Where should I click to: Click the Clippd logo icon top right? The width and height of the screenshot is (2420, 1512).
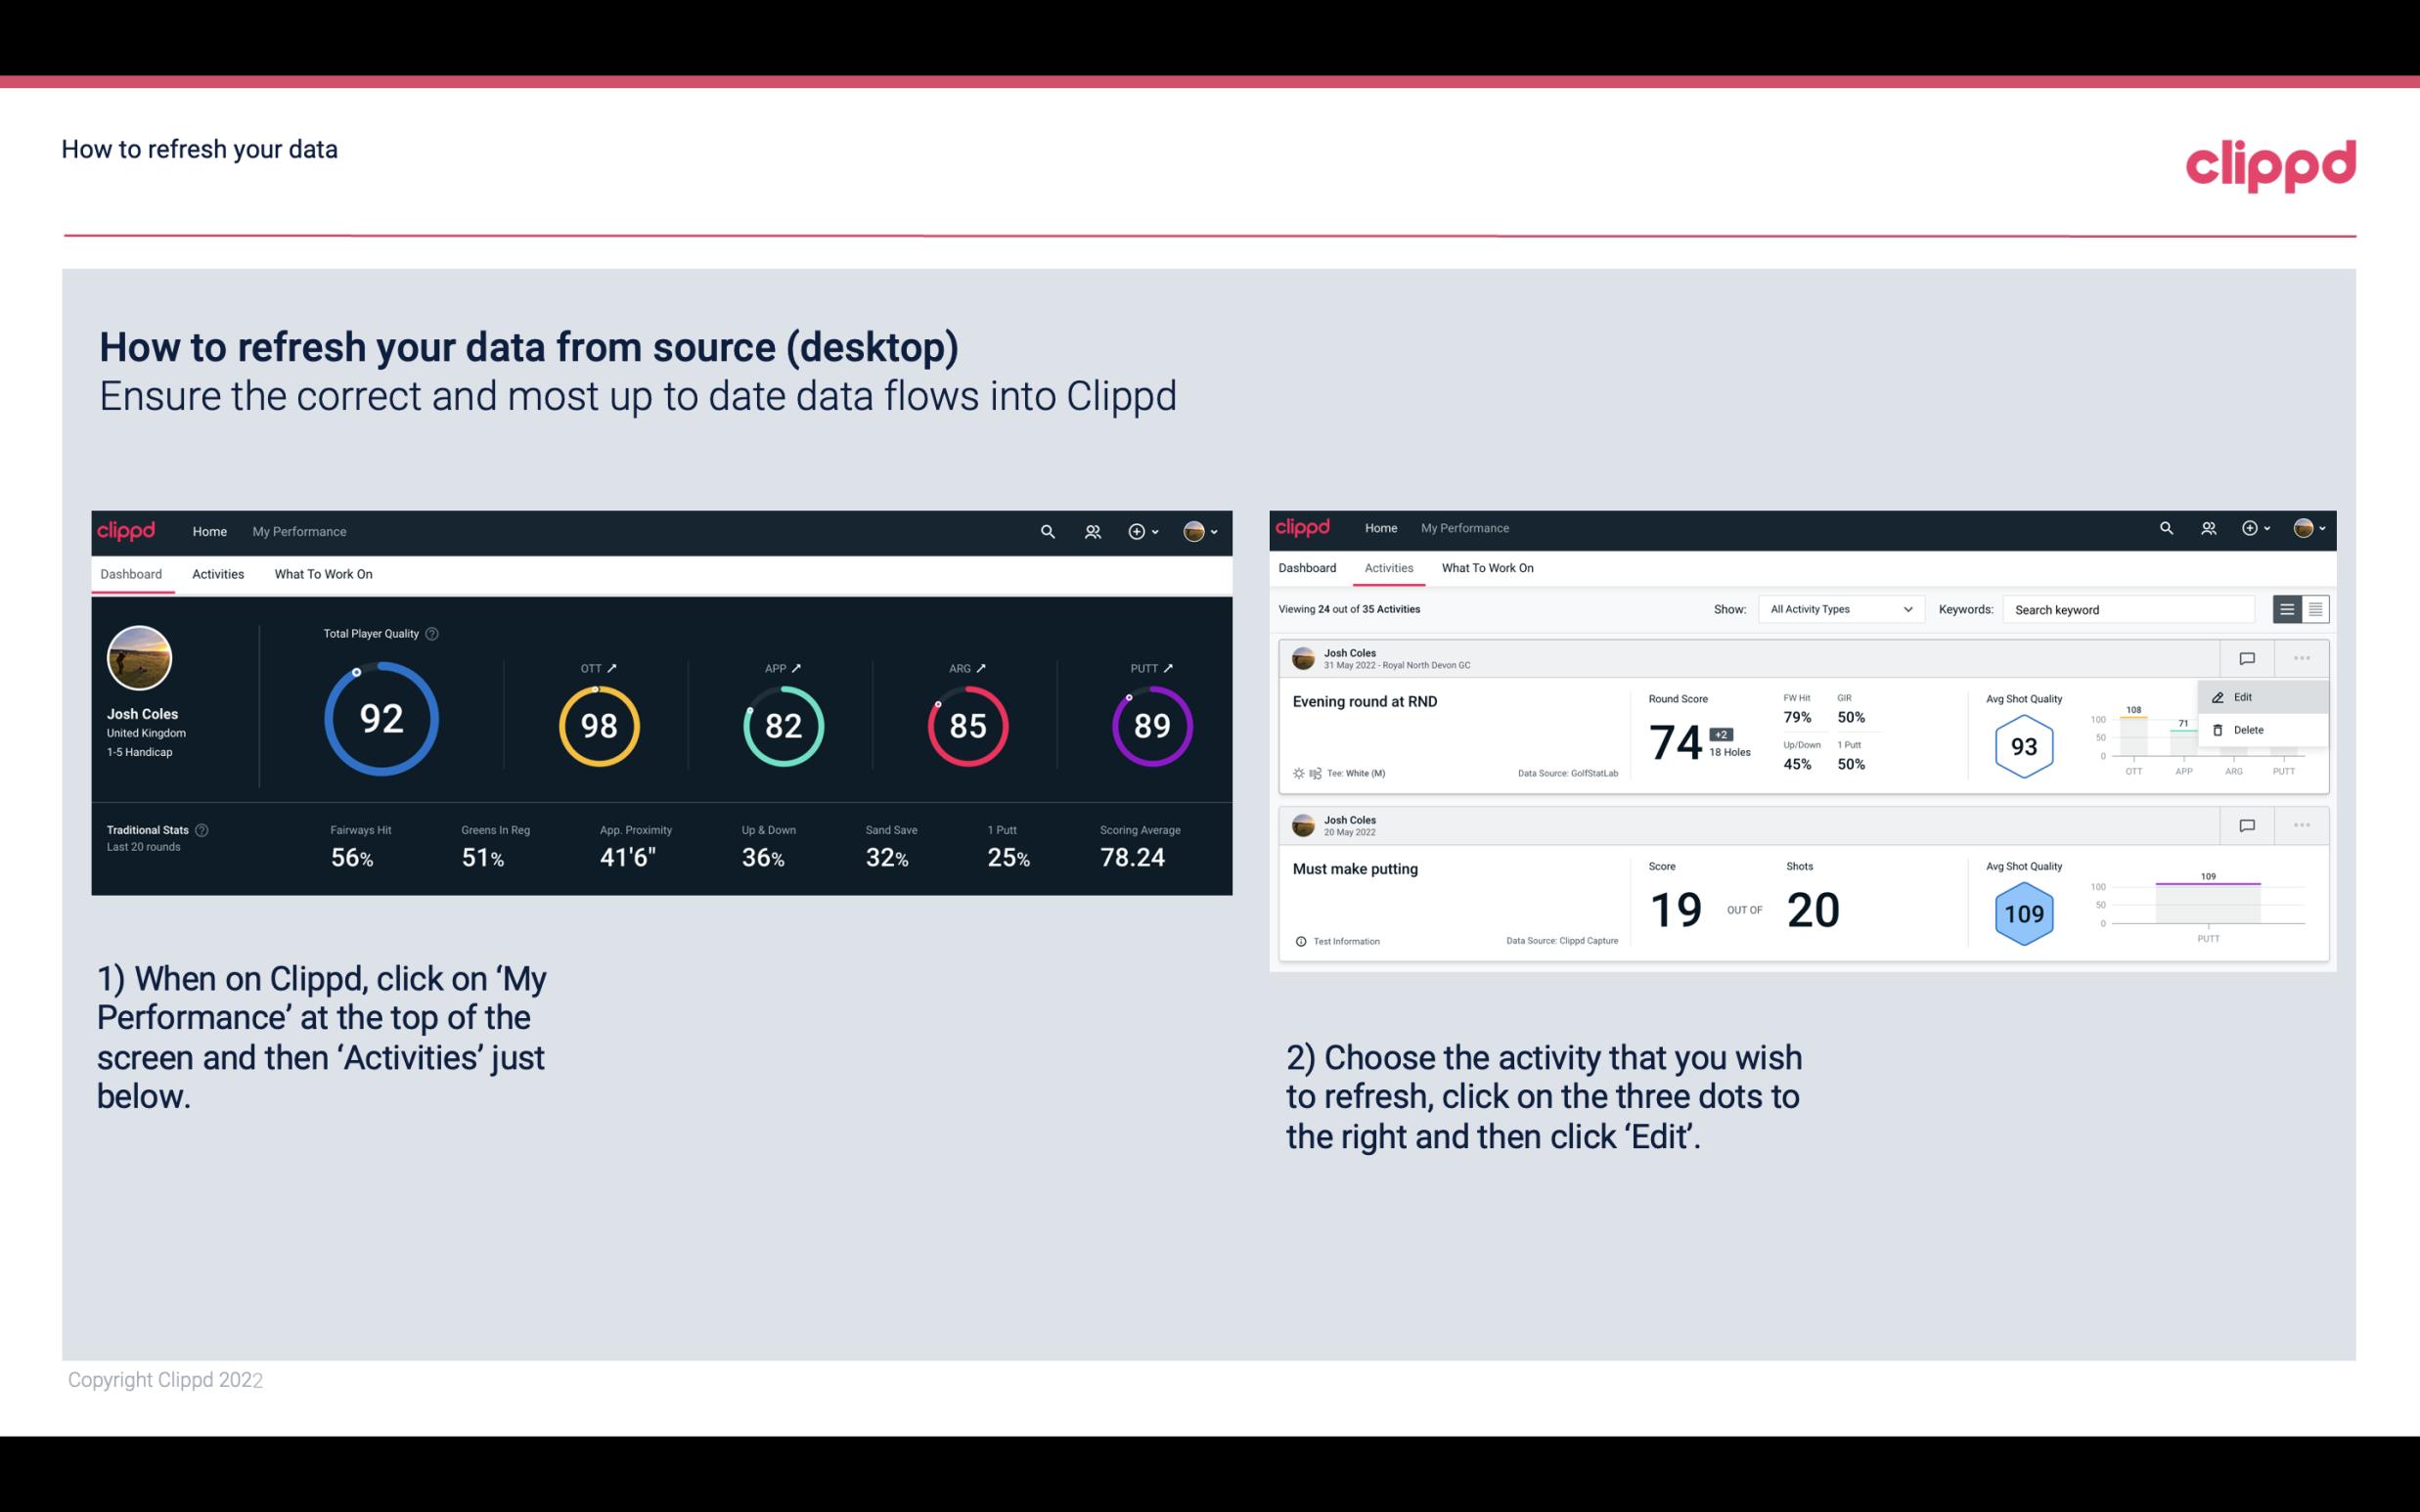(x=2272, y=165)
